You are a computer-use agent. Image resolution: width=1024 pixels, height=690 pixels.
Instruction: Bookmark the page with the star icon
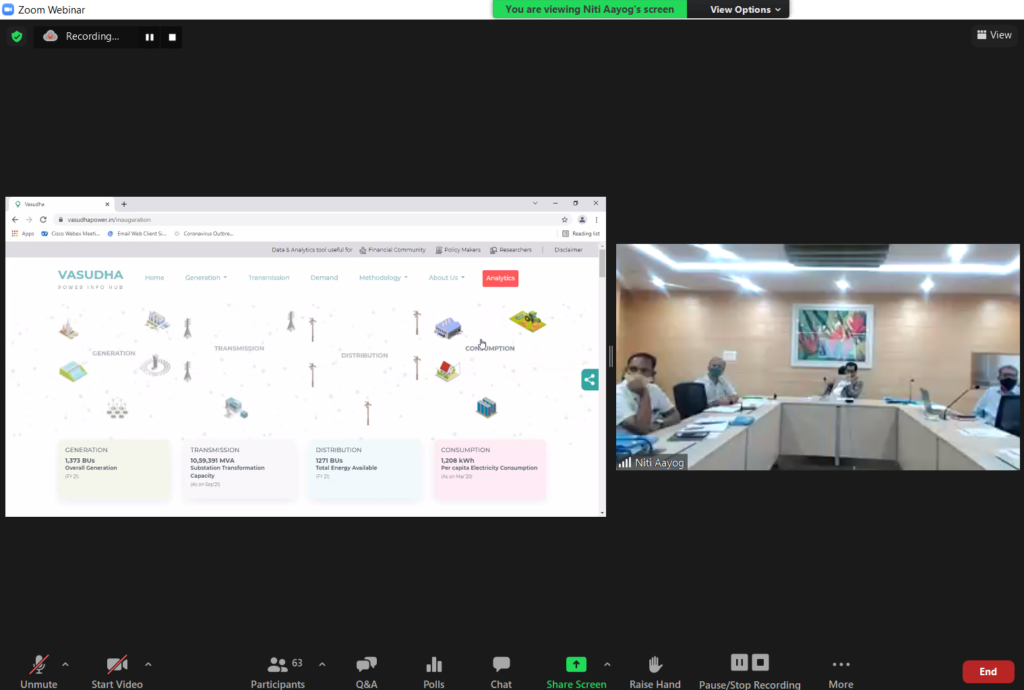(x=565, y=220)
